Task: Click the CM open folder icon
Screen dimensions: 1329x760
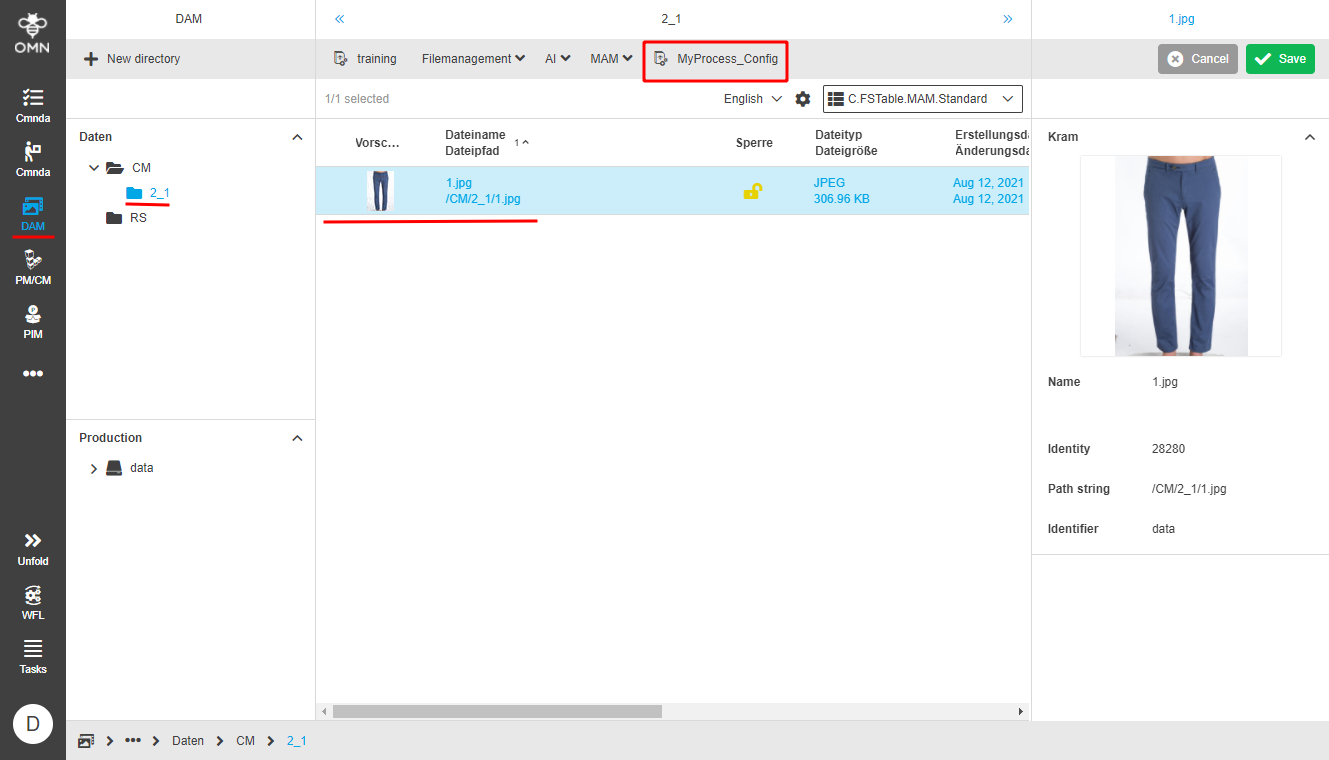Action: click(115, 168)
